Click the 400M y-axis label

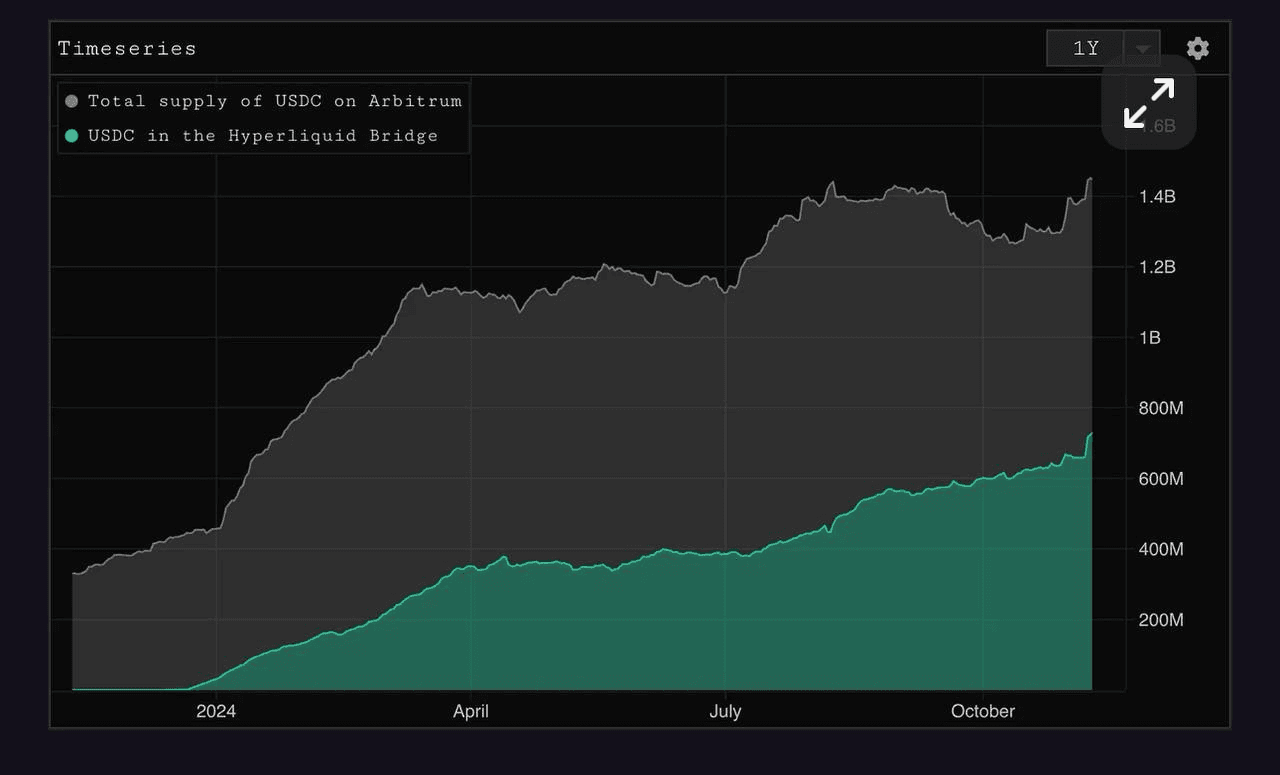(1161, 549)
